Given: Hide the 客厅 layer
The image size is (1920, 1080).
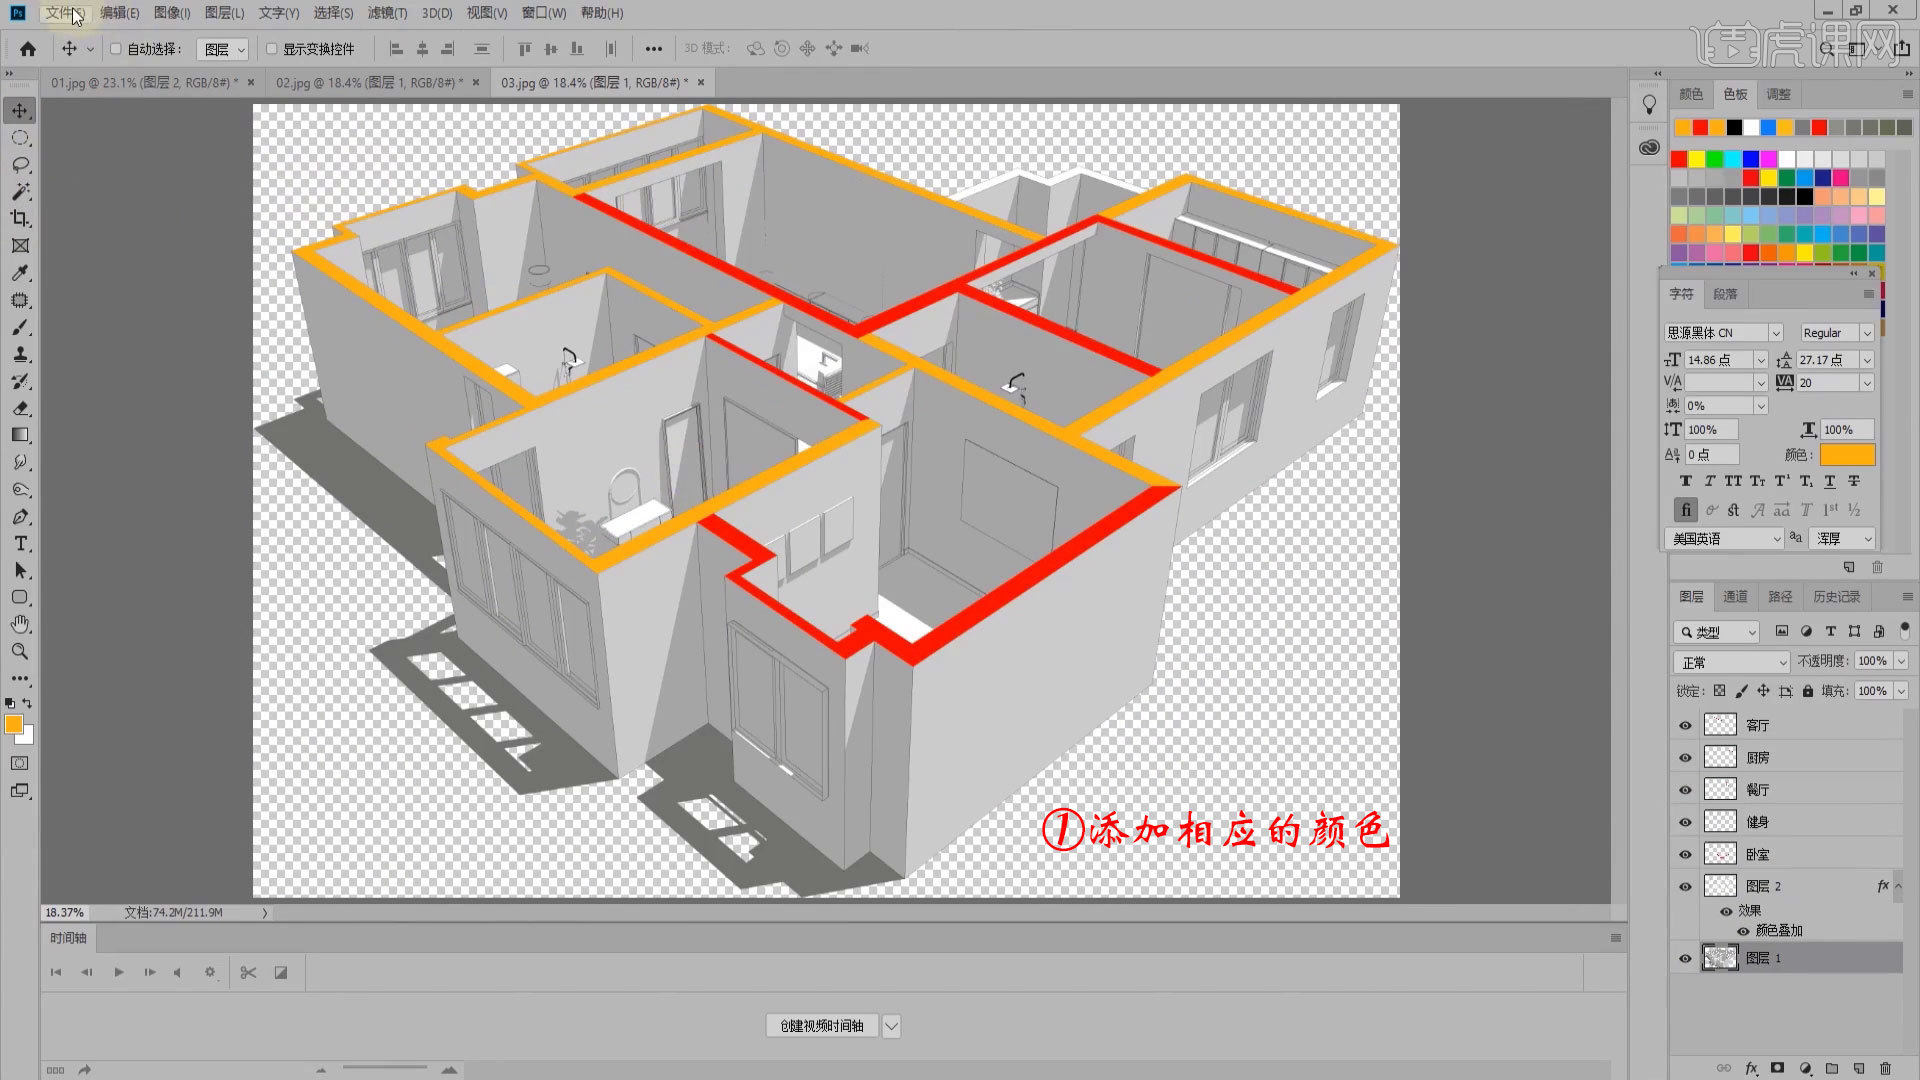Looking at the screenshot, I should pos(1685,725).
